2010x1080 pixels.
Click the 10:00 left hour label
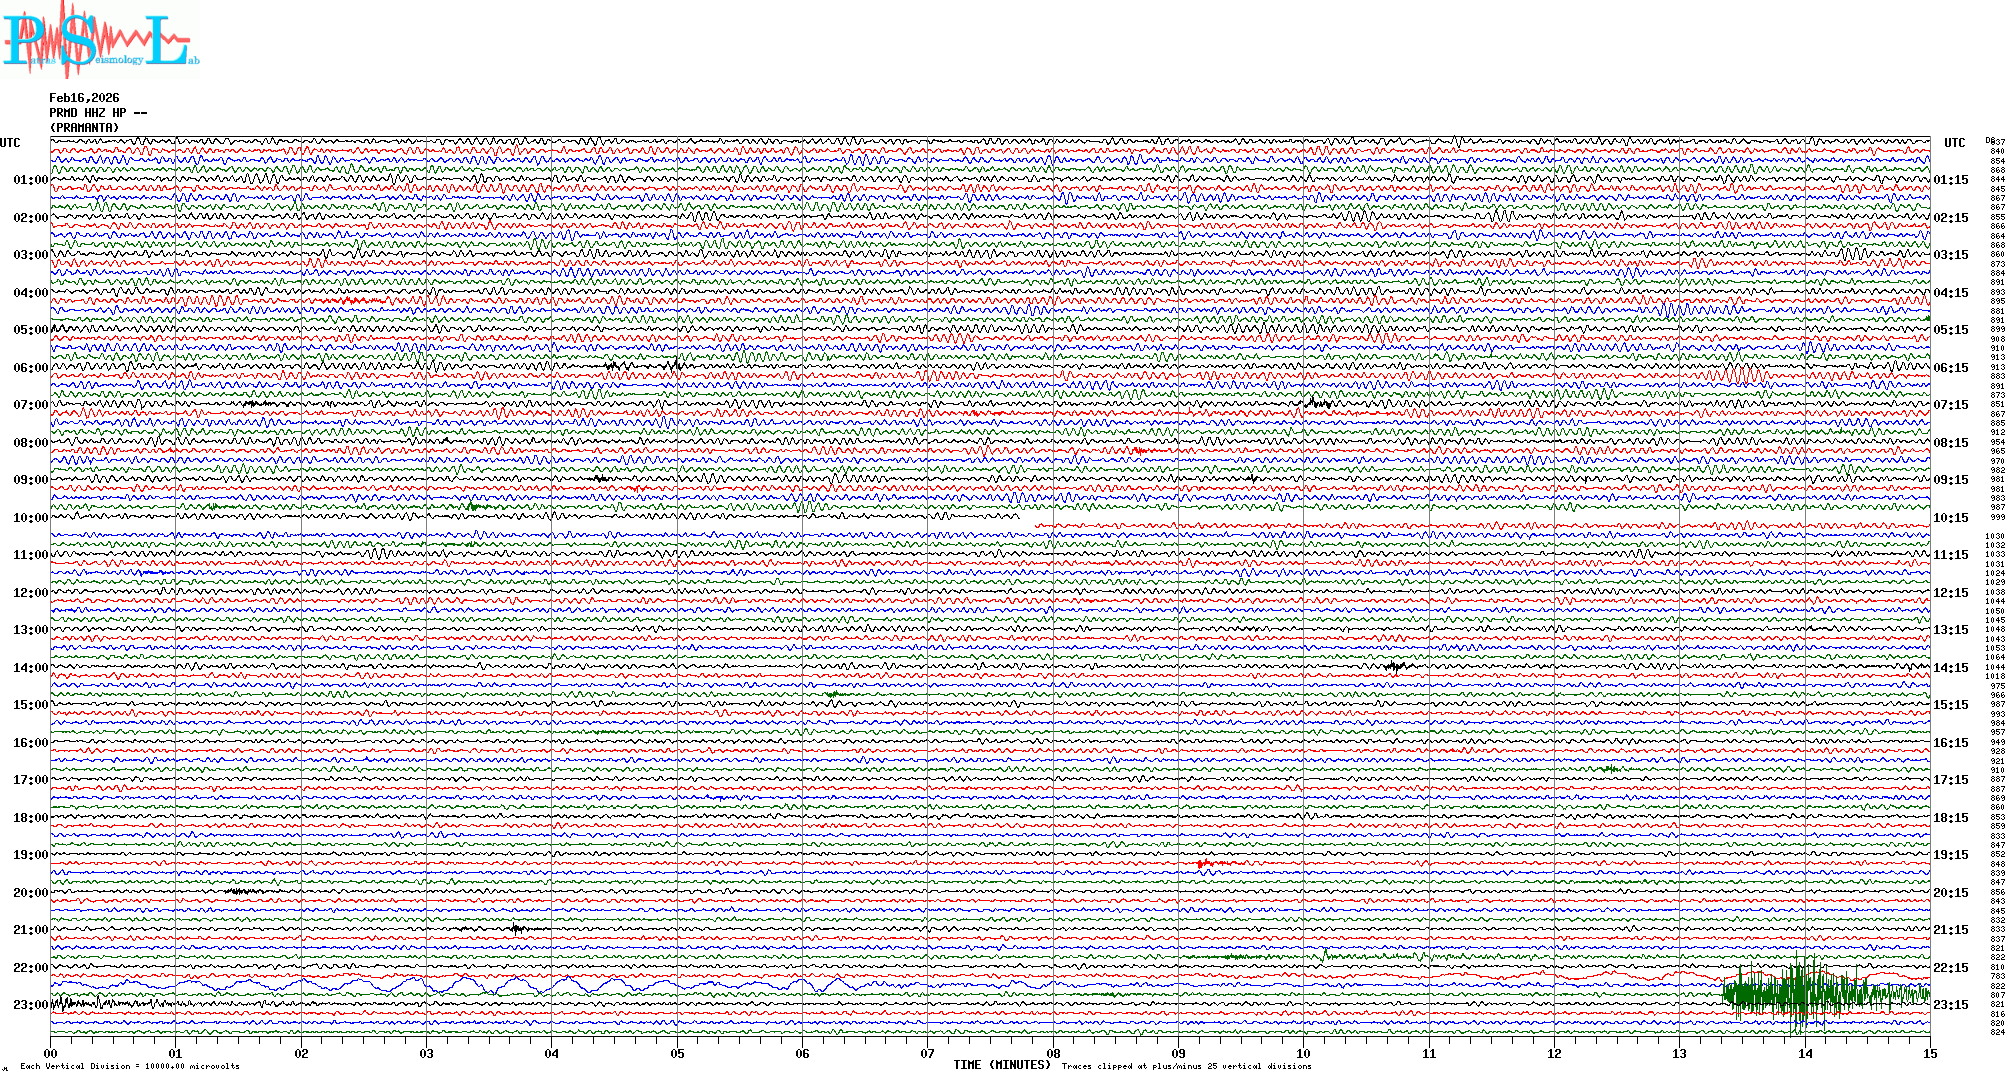30,518
